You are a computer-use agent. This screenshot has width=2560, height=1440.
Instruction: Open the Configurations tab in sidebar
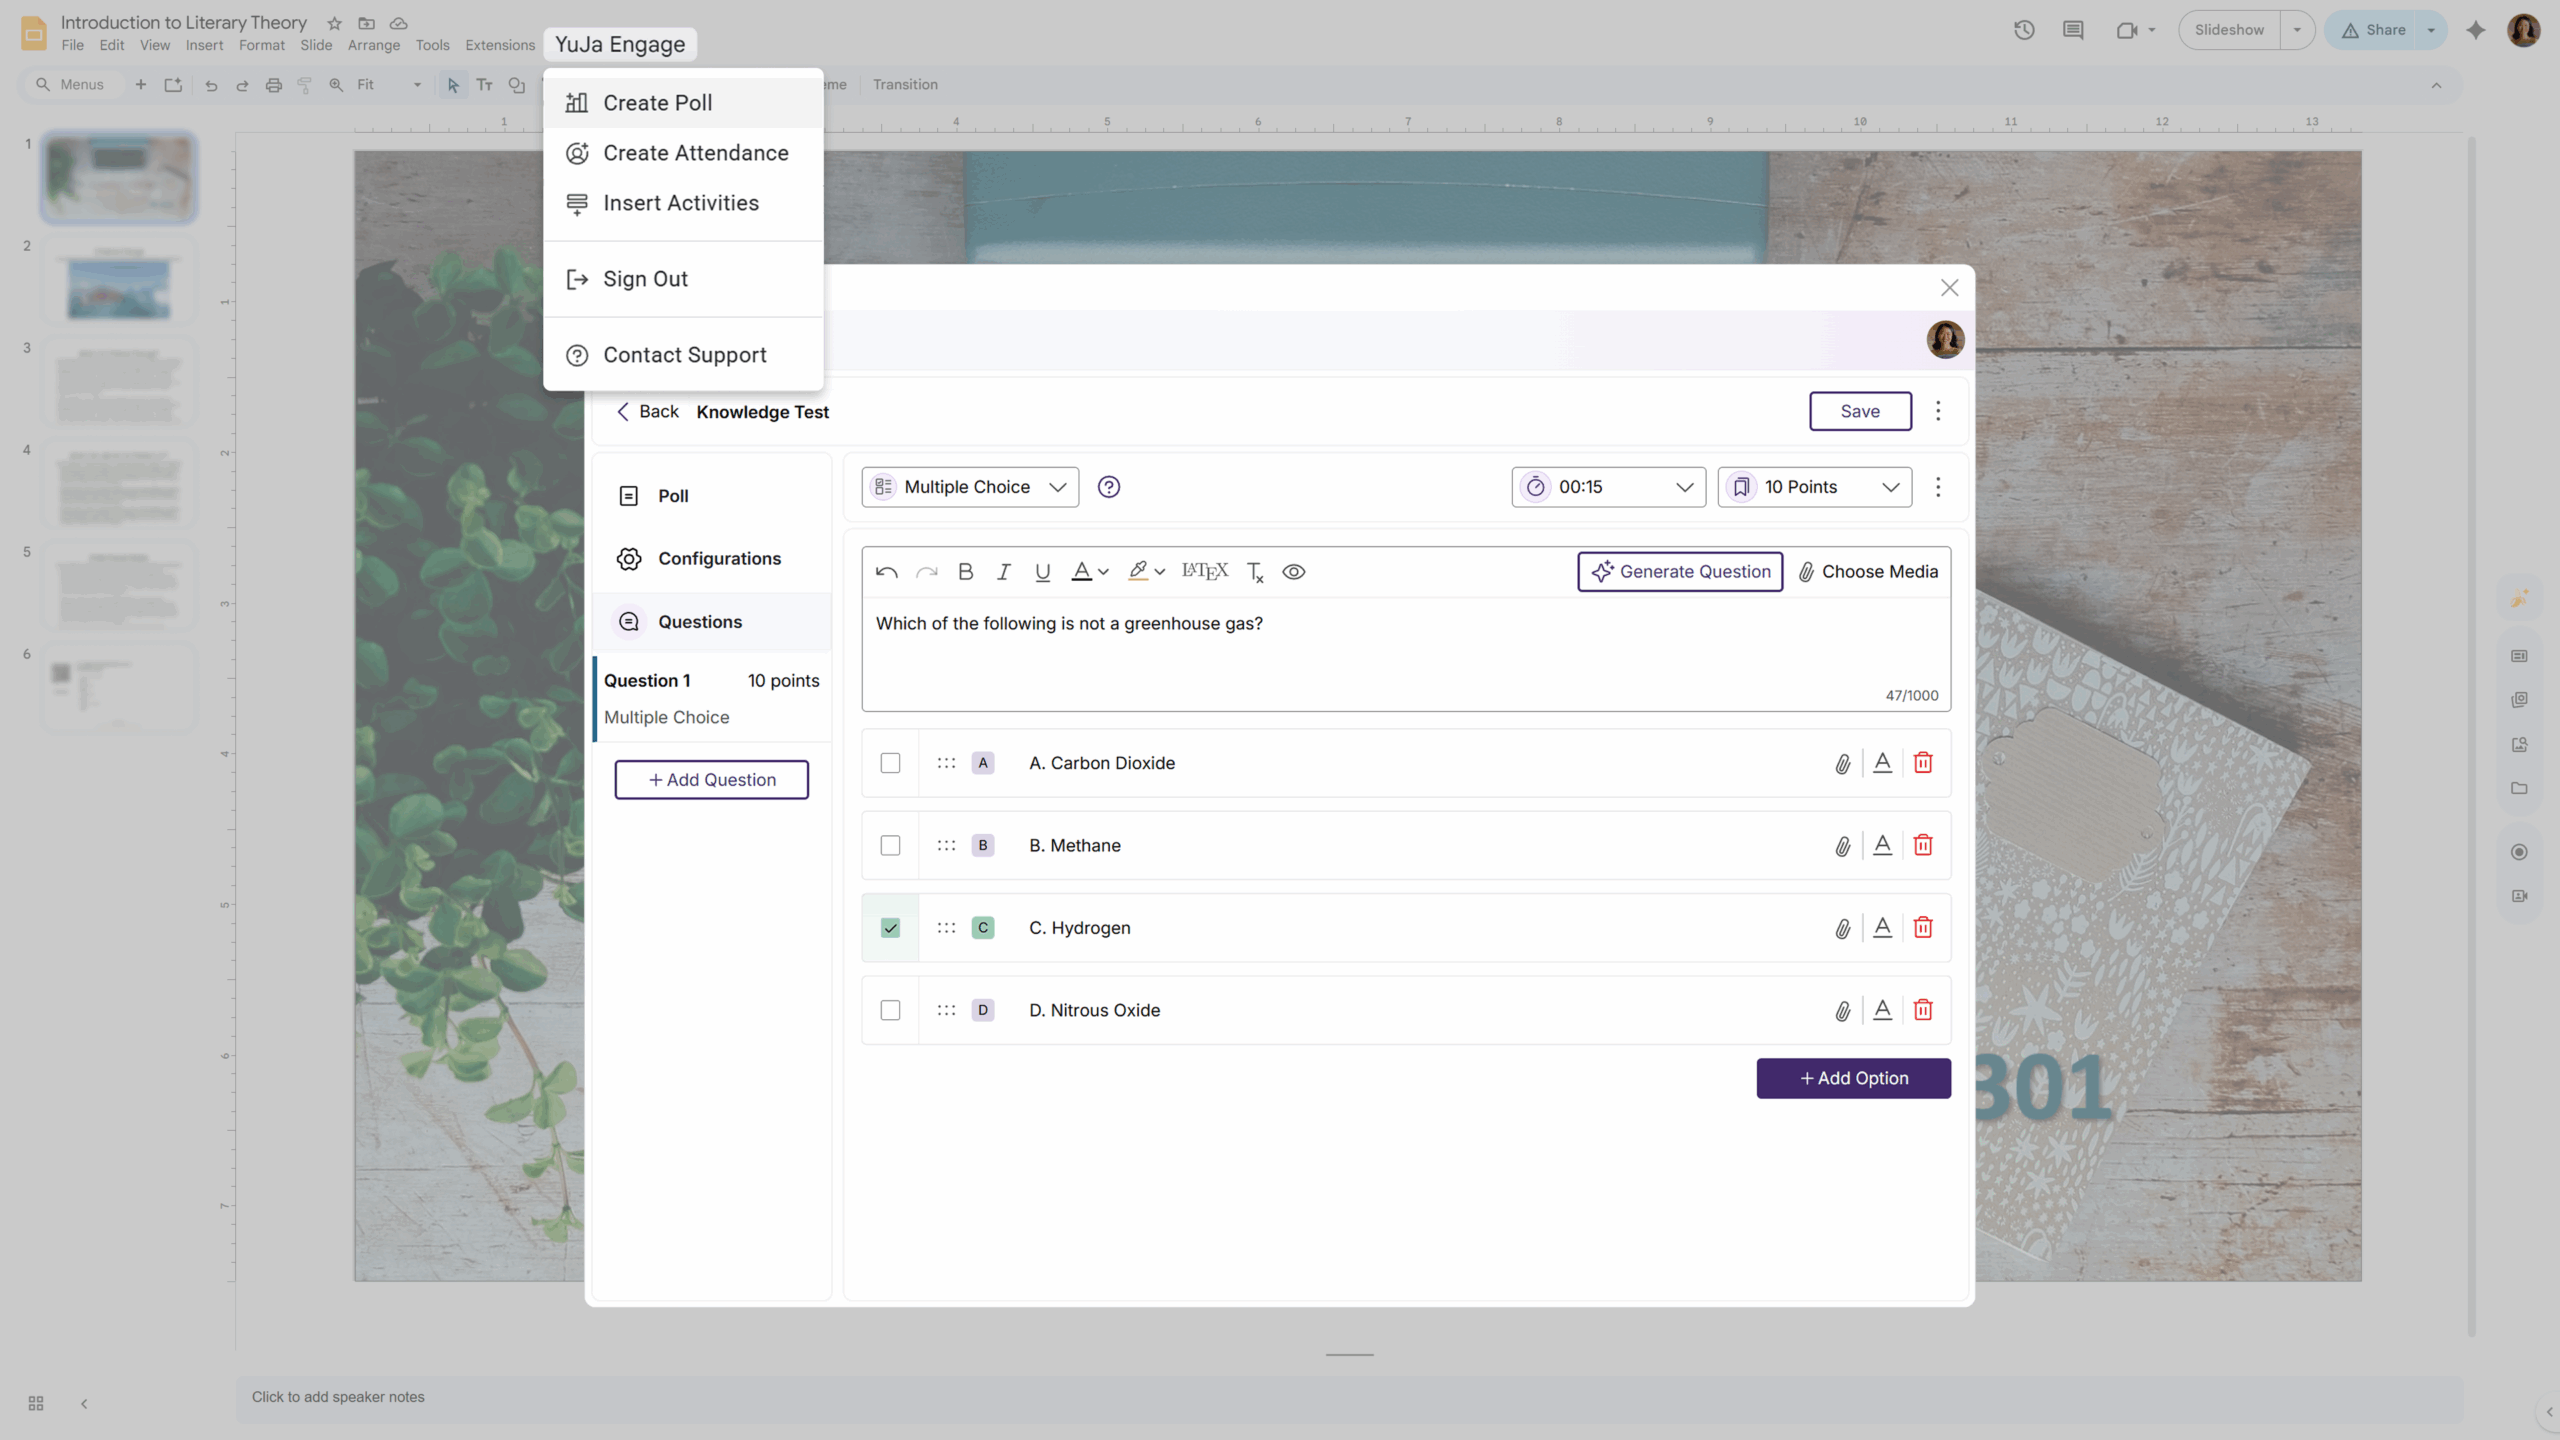point(718,559)
